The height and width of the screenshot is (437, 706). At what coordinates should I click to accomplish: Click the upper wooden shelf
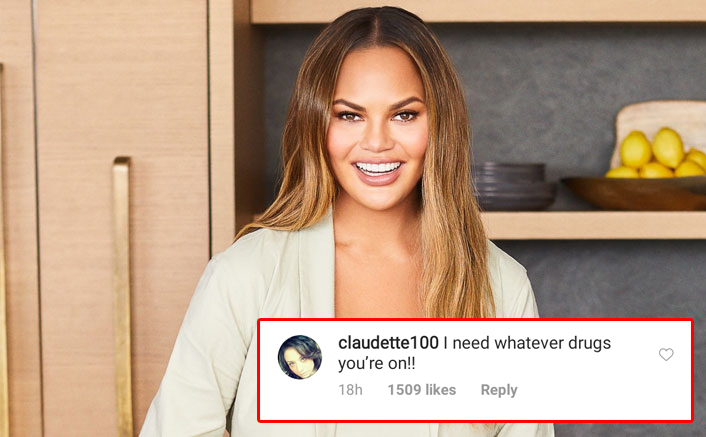click(477, 11)
